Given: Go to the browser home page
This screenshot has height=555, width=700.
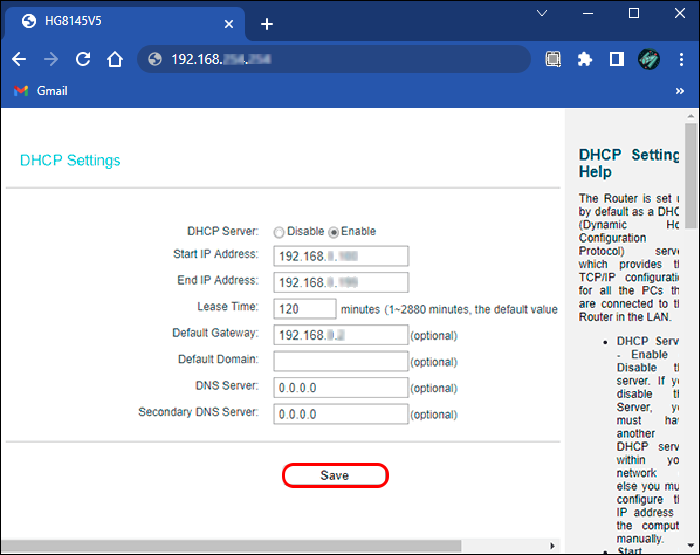Looking at the screenshot, I should click(x=115, y=59).
